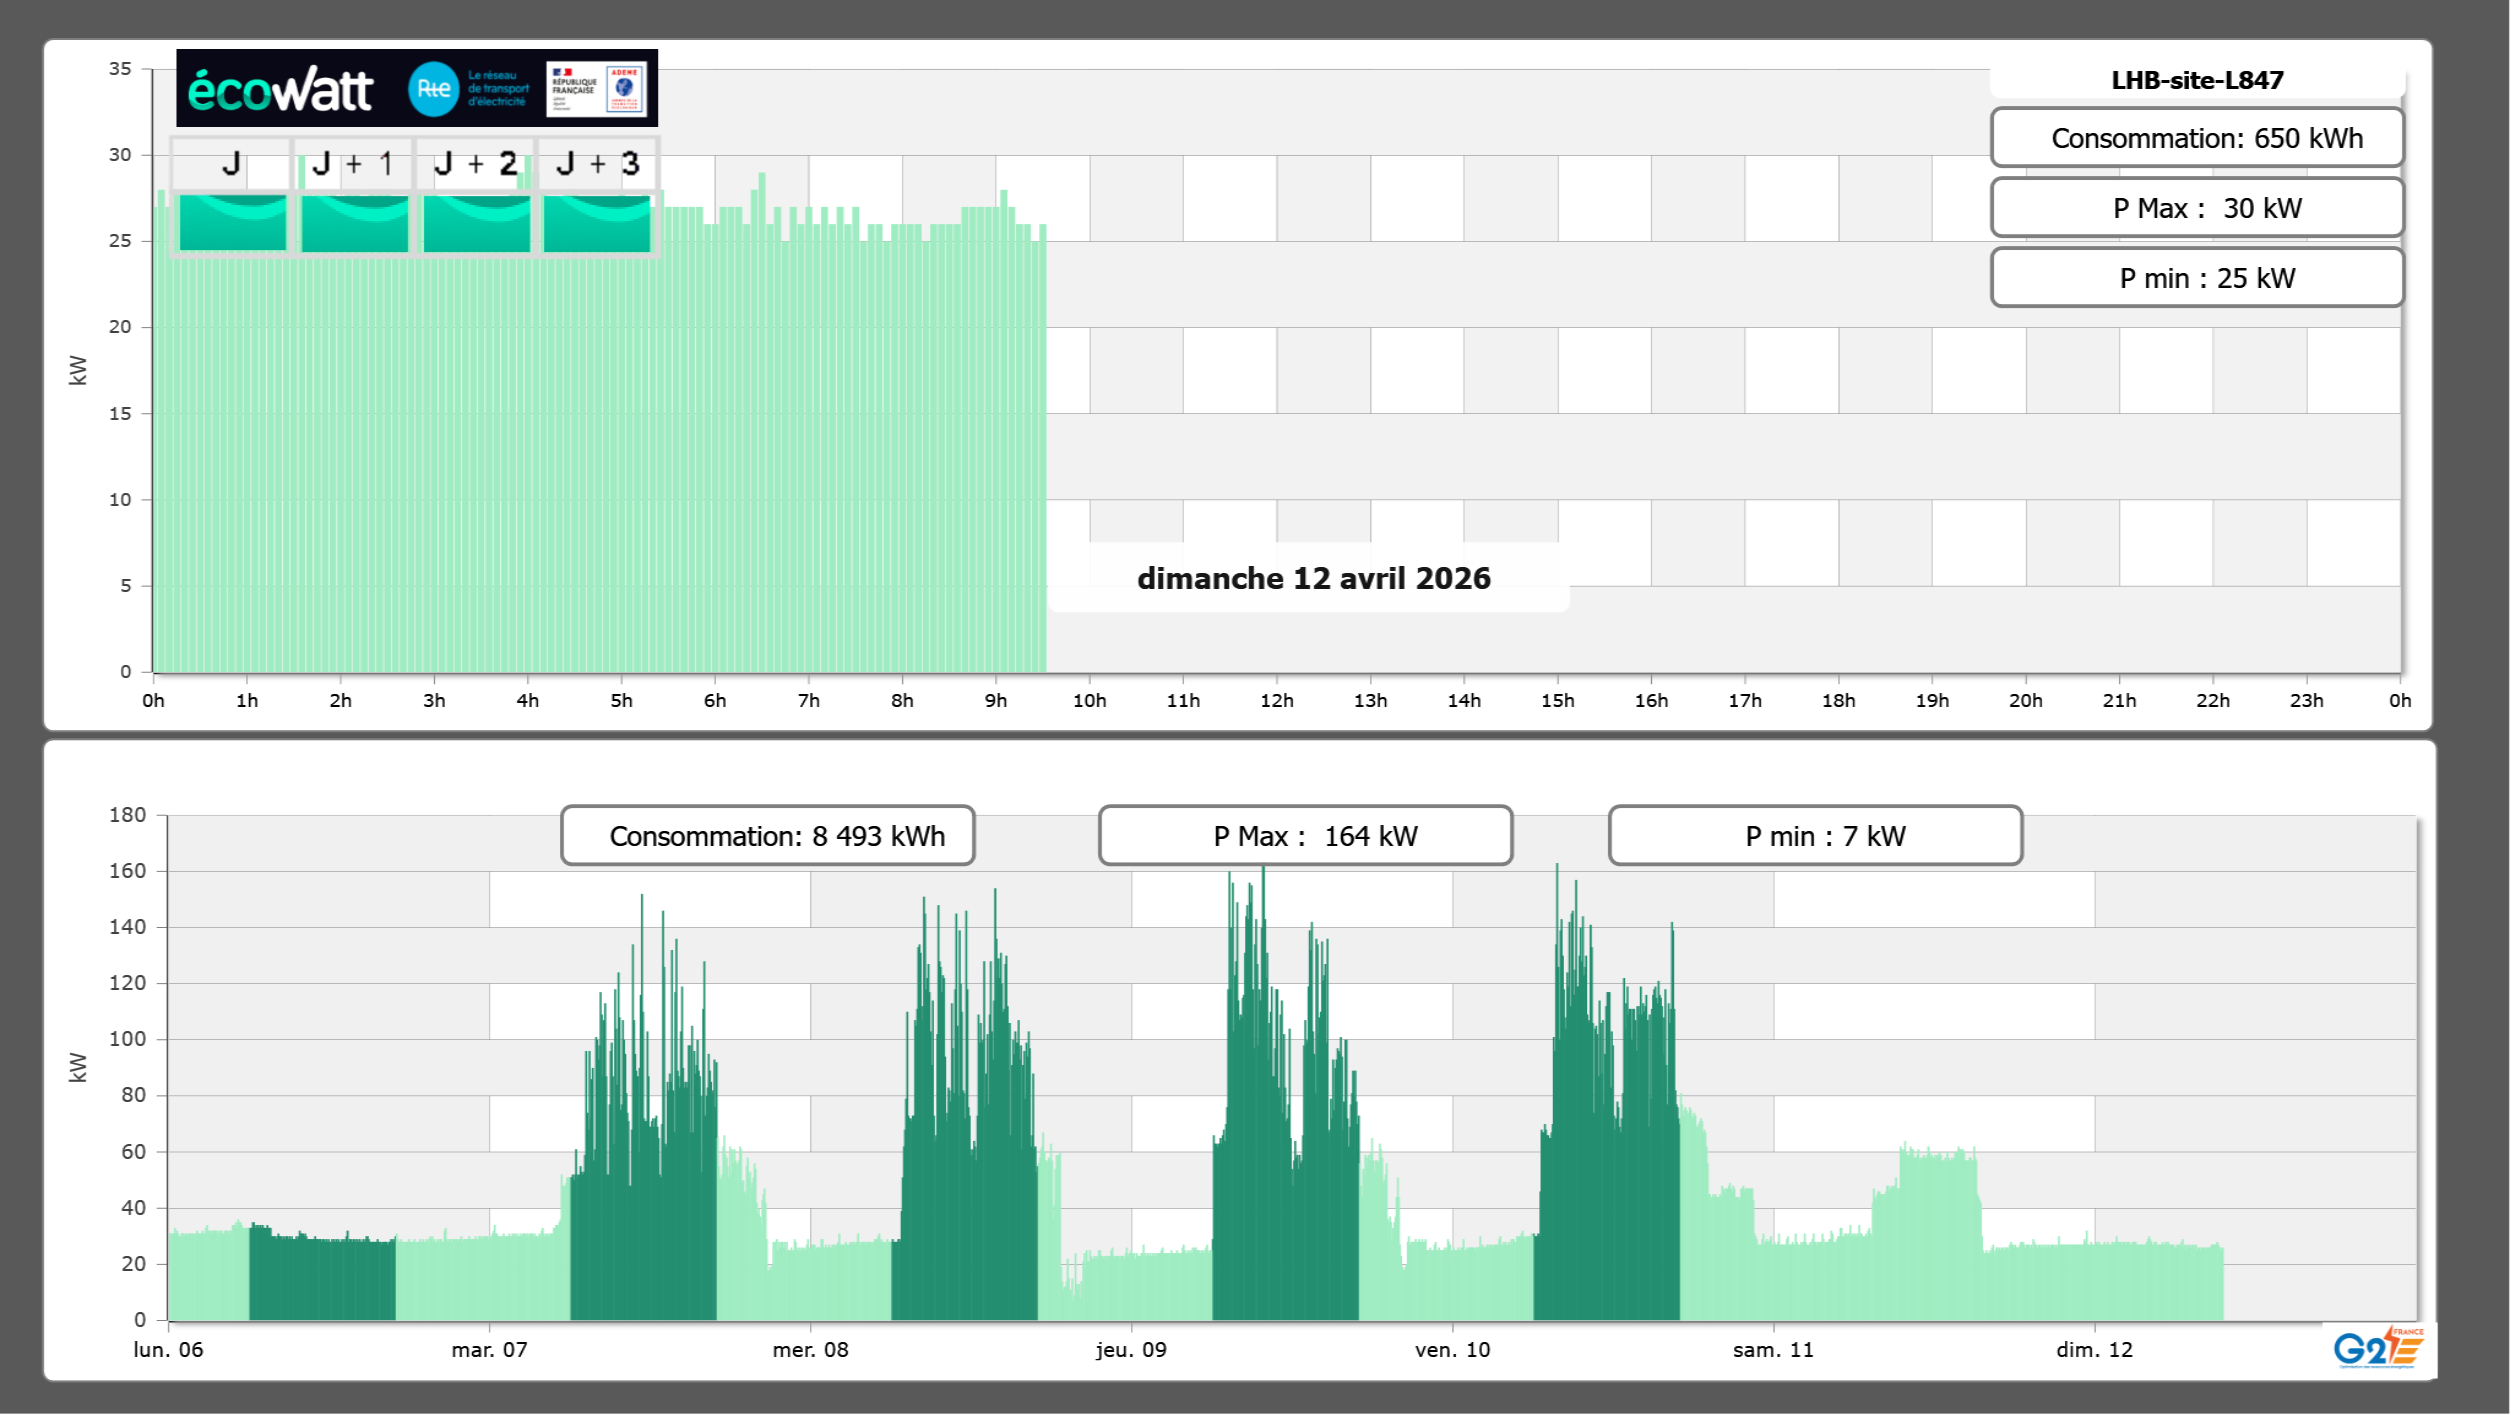2511x1415 pixels.
Task: Select the J + 3 forecast label
Action: tap(597, 164)
